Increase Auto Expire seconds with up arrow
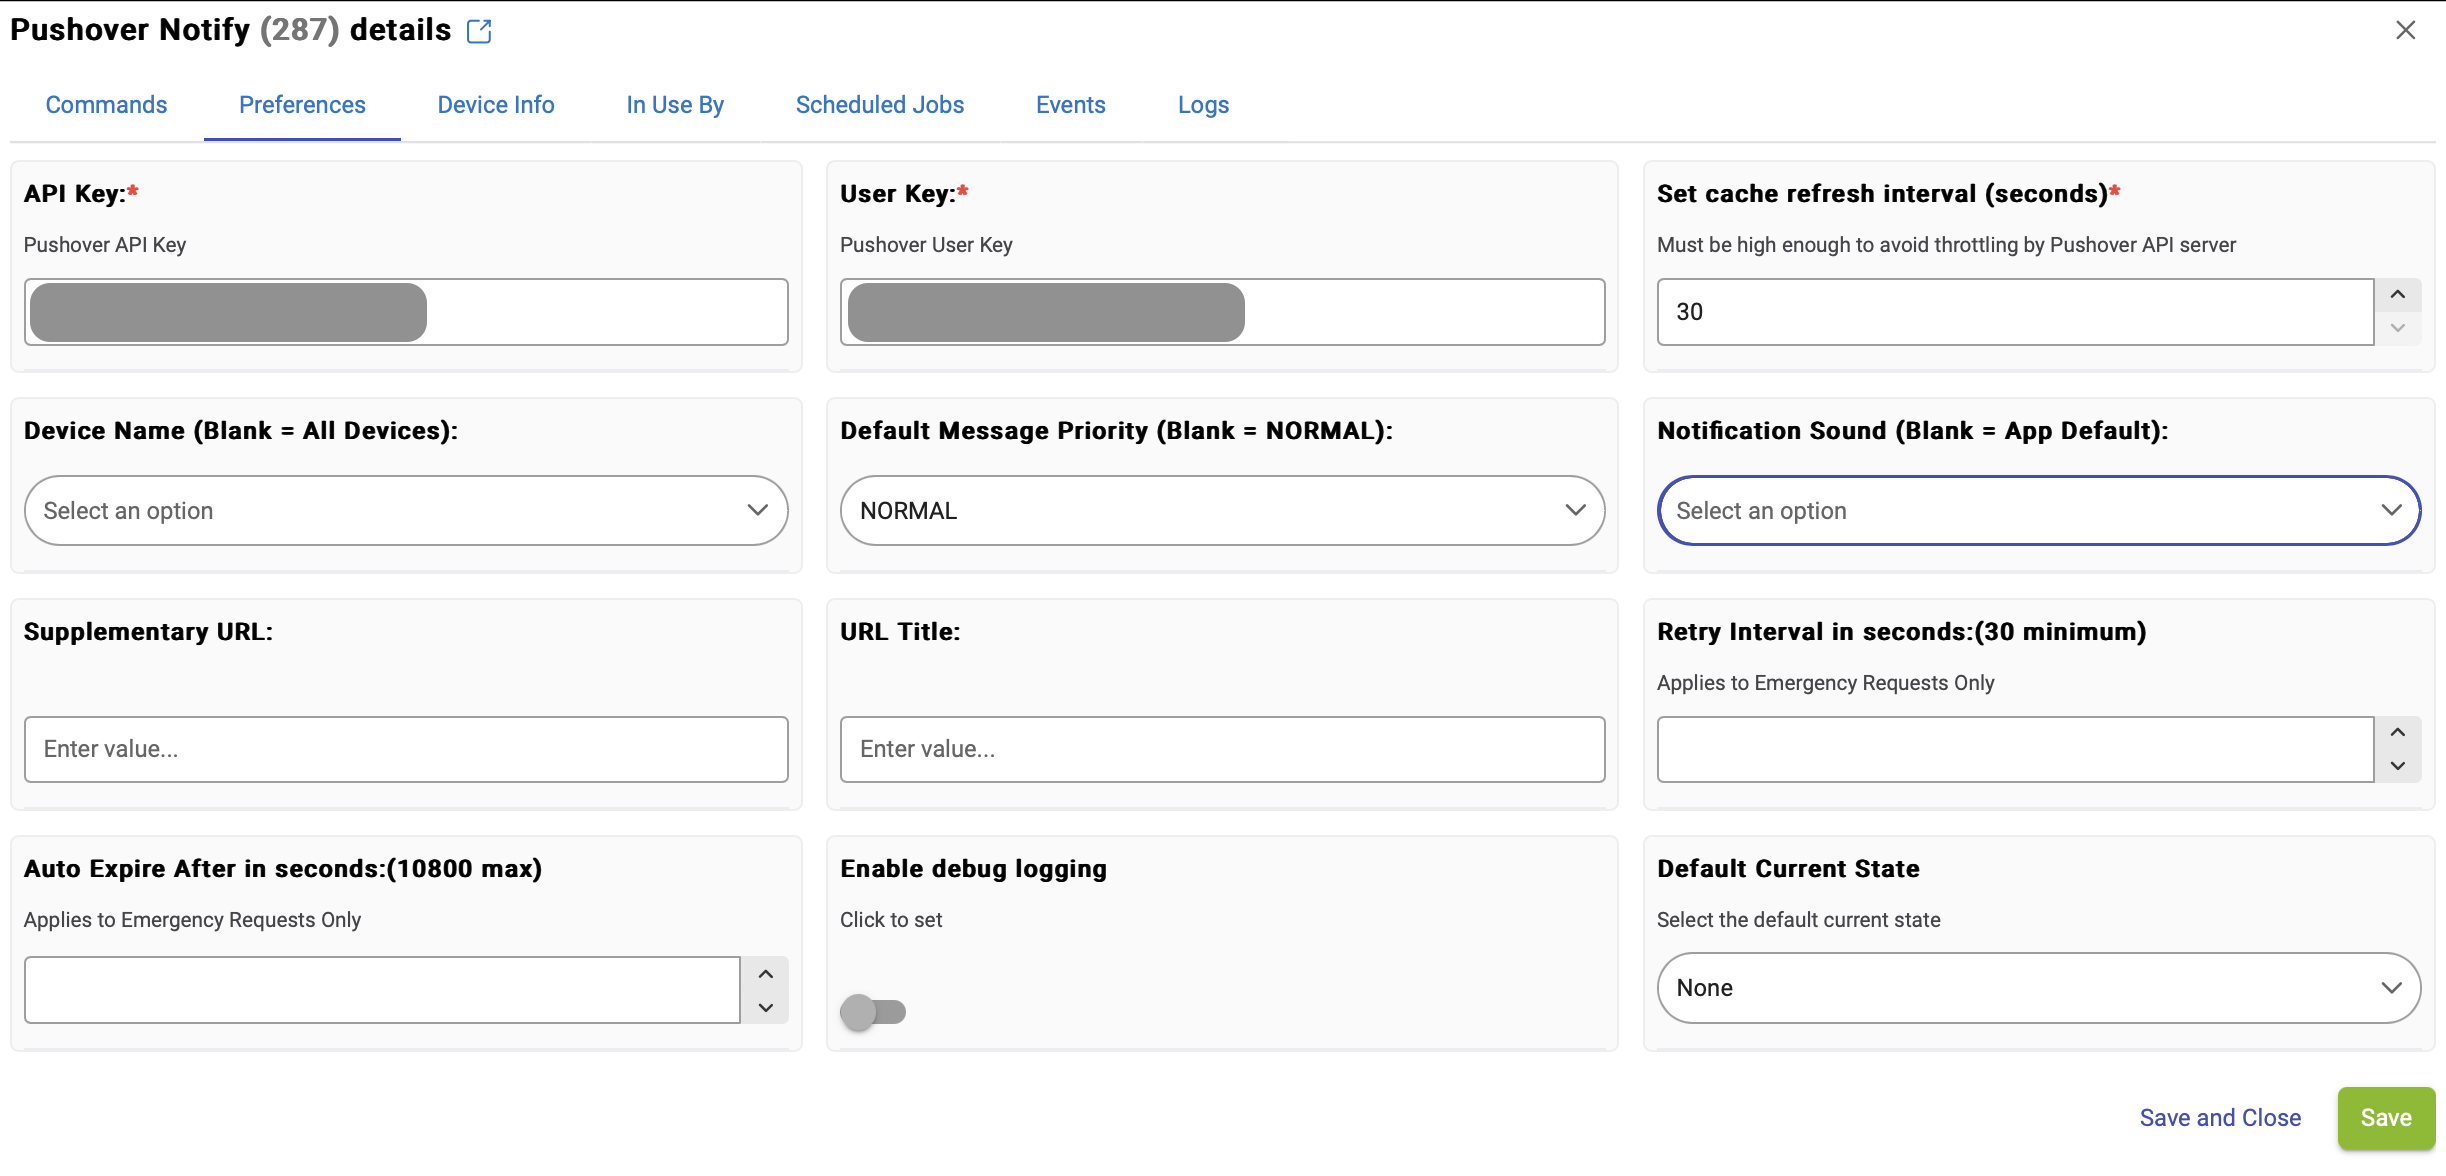2446x1176 pixels. click(765, 973)
